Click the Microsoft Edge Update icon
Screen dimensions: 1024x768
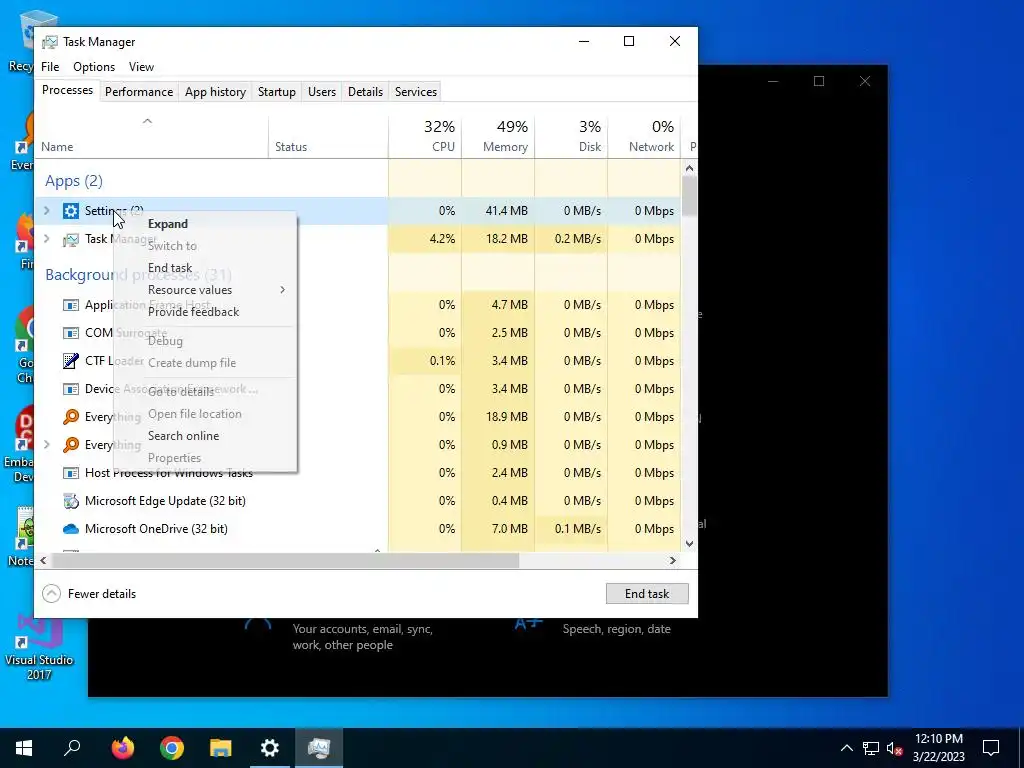point(71,501)
